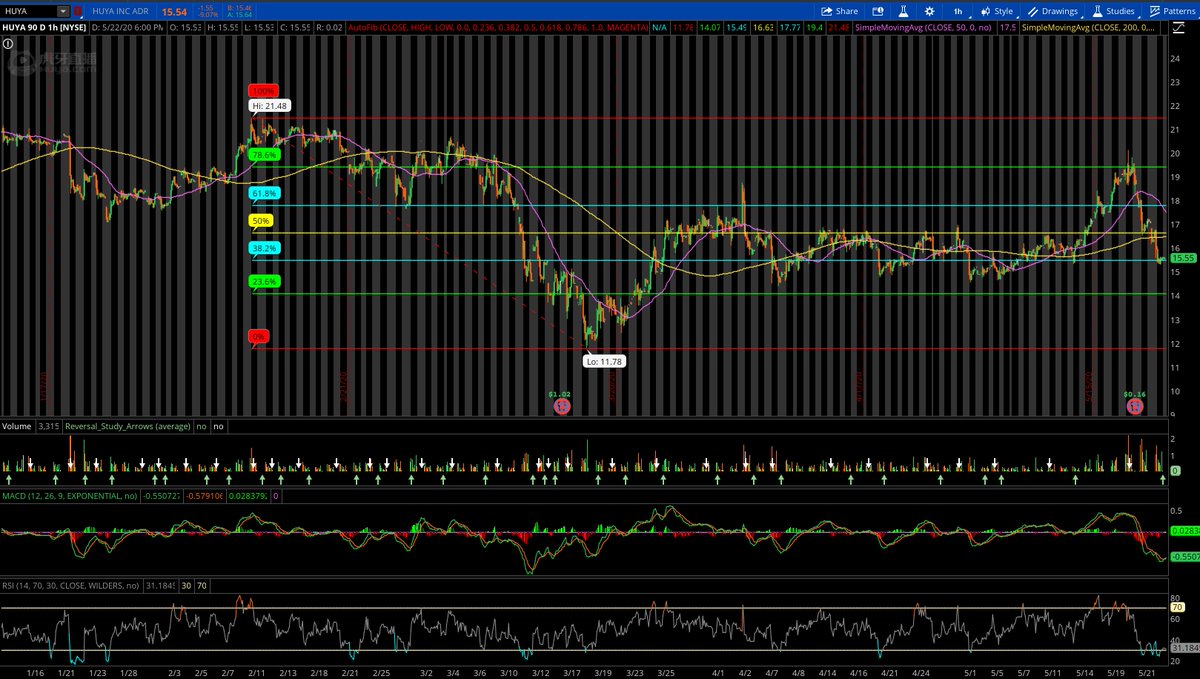Open the flask study tools icon

(x=905, y=11)
